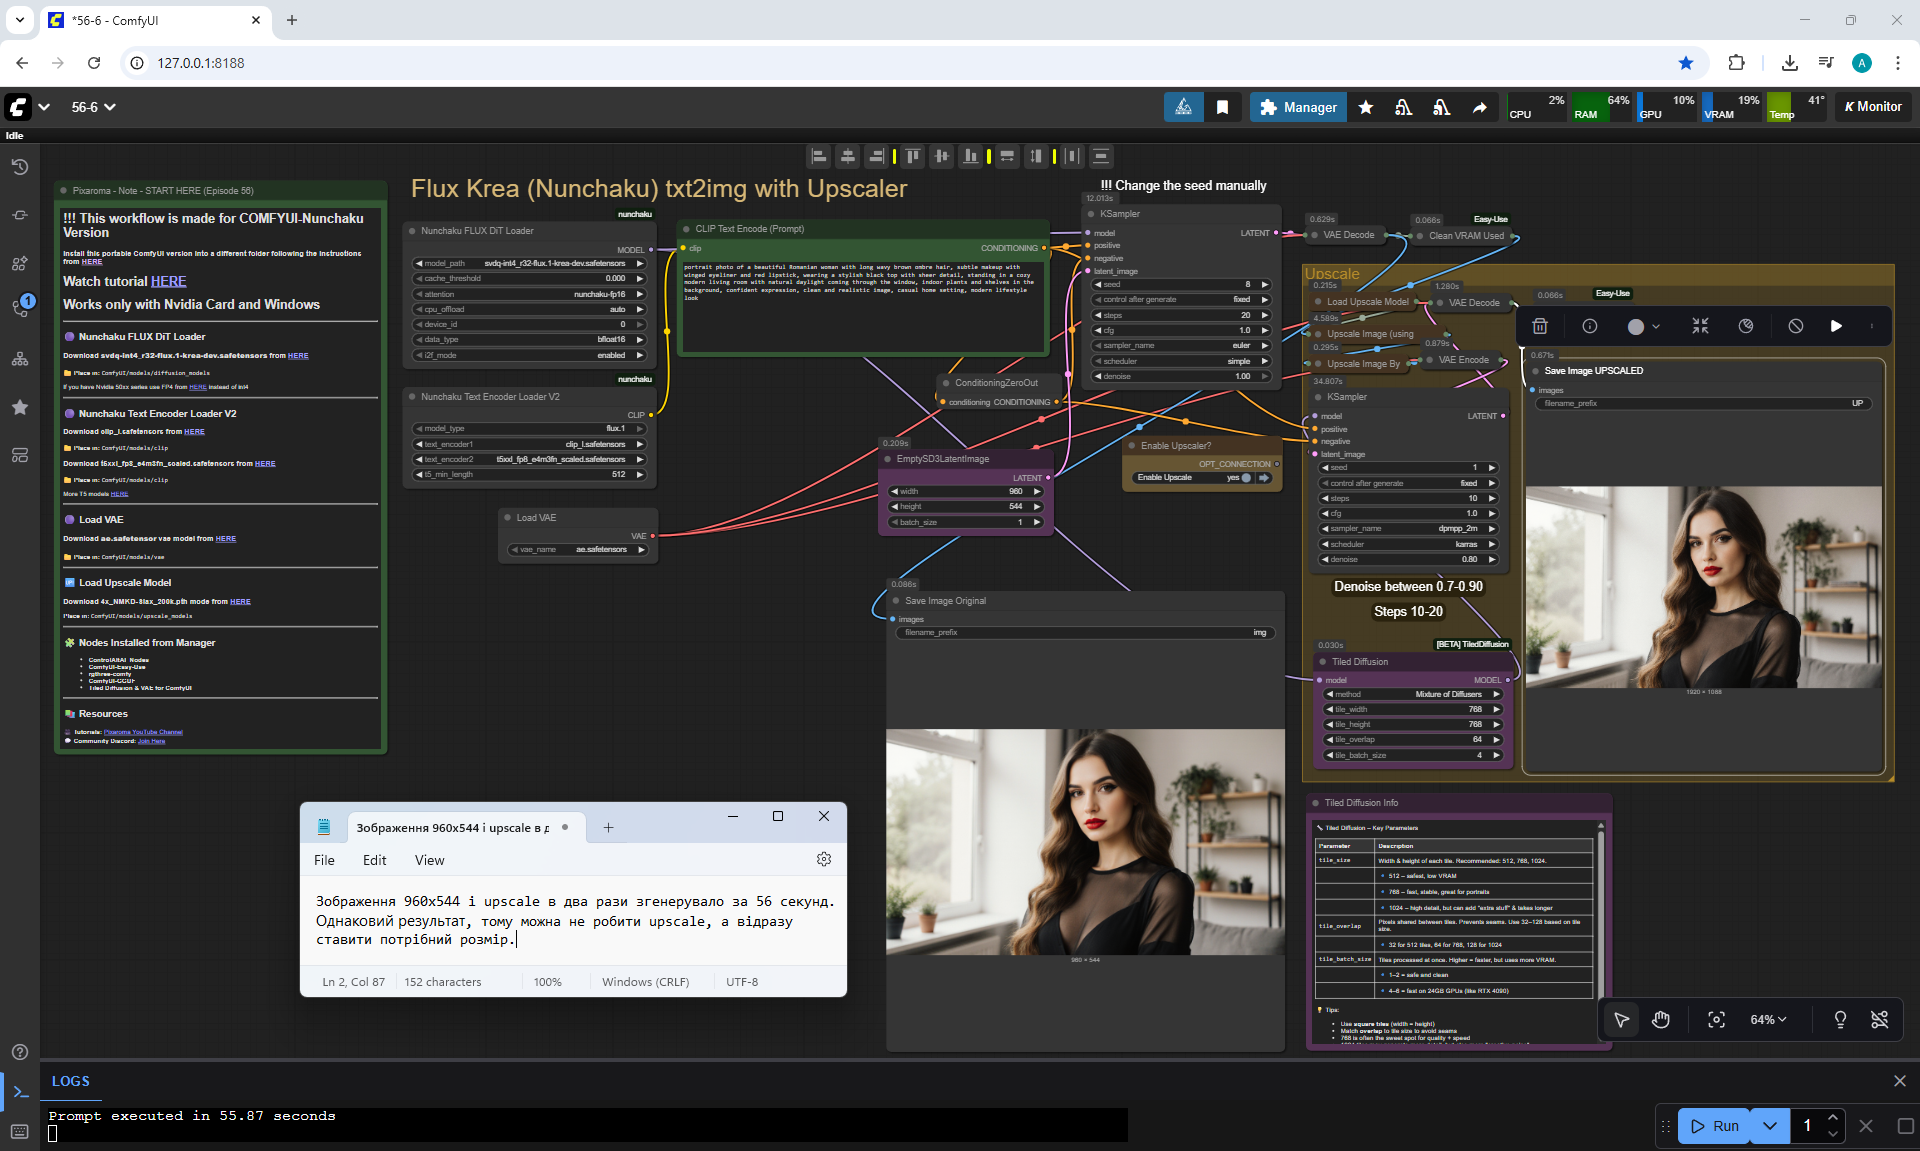Select the hand pan tool
The image size is (1920, 1151).
pos(1661,1019)
